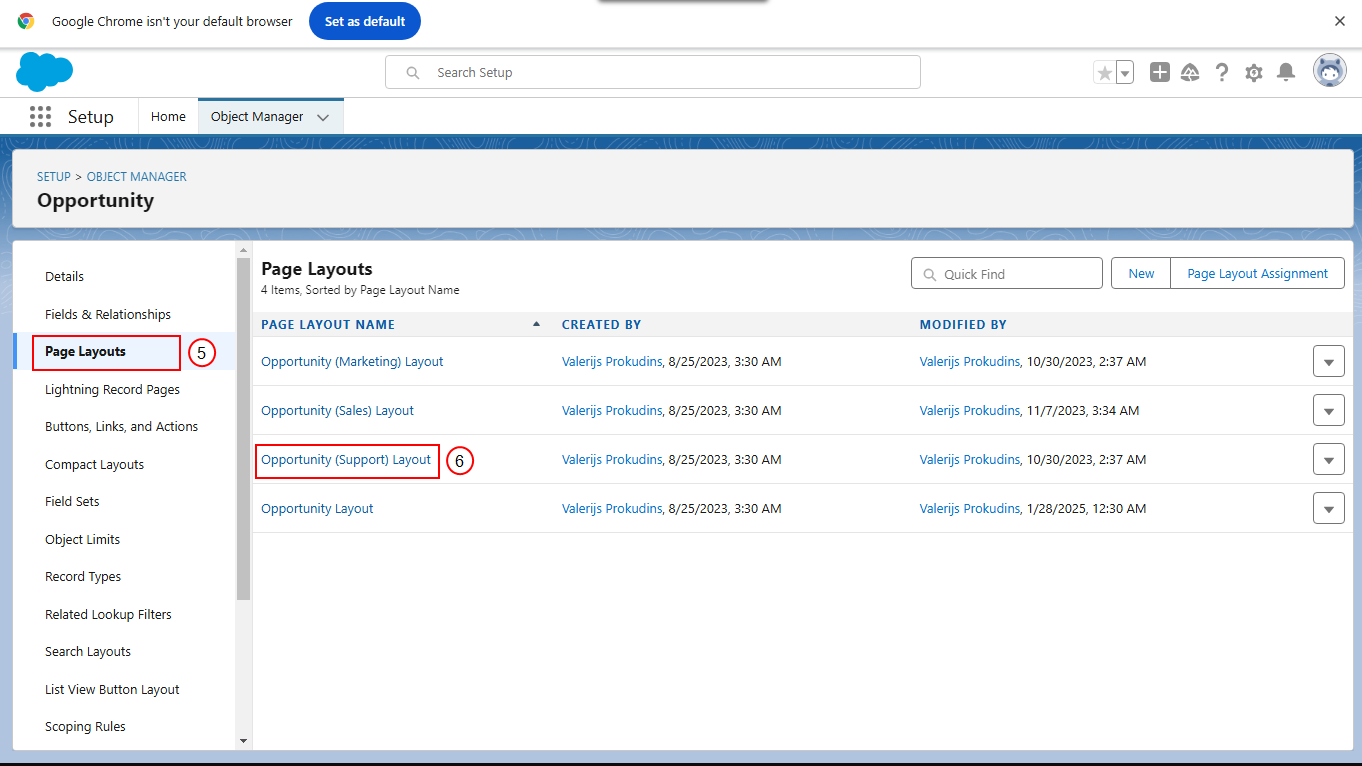The width and height of the screenshot is (1362, 766).
Task: Open Fields & Relationships in the sidebar
Action: tap(108, 314)
